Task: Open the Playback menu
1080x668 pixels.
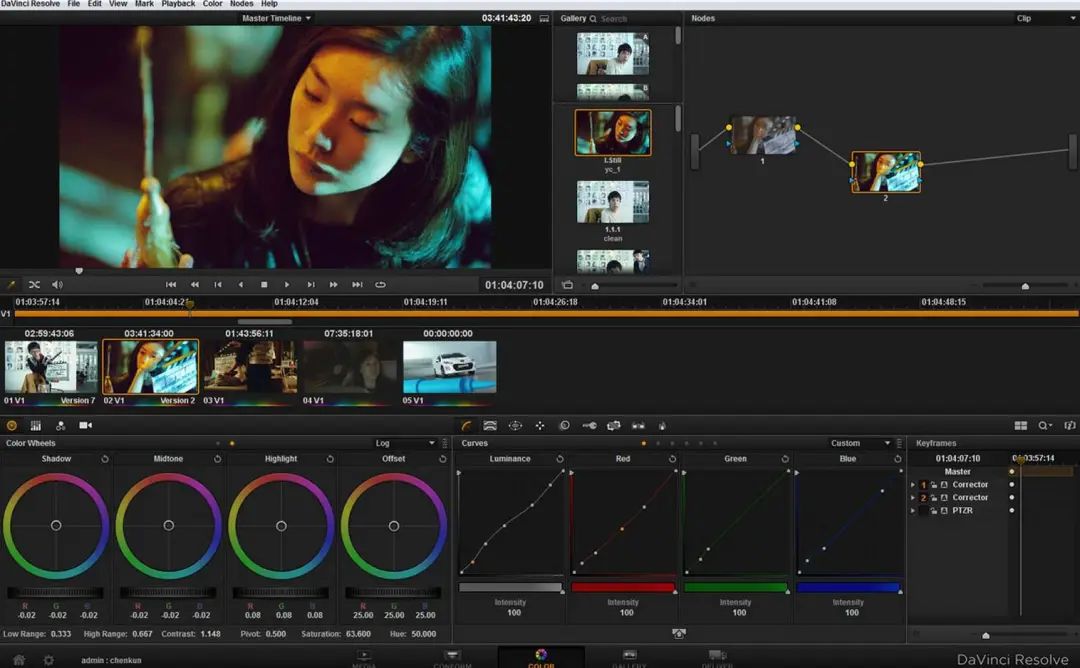Action: (178, 4)
